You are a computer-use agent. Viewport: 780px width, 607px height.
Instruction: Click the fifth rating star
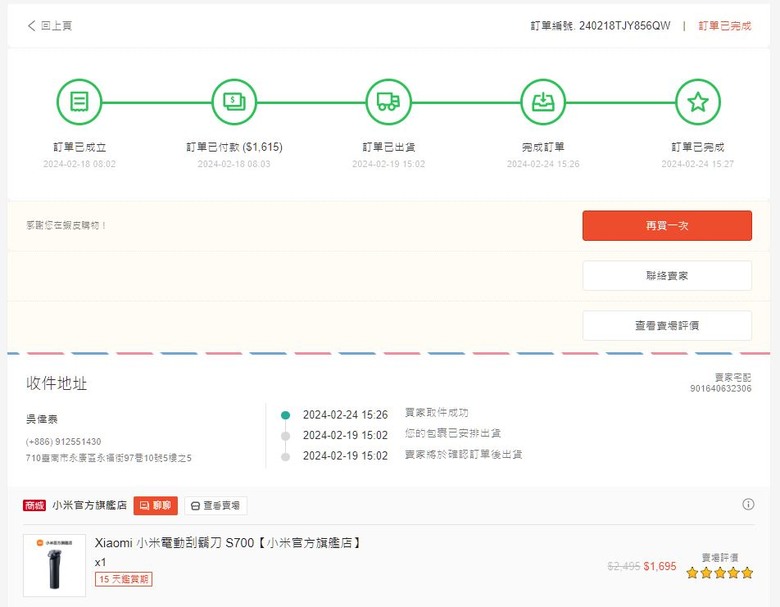click(x=747, y=573)
